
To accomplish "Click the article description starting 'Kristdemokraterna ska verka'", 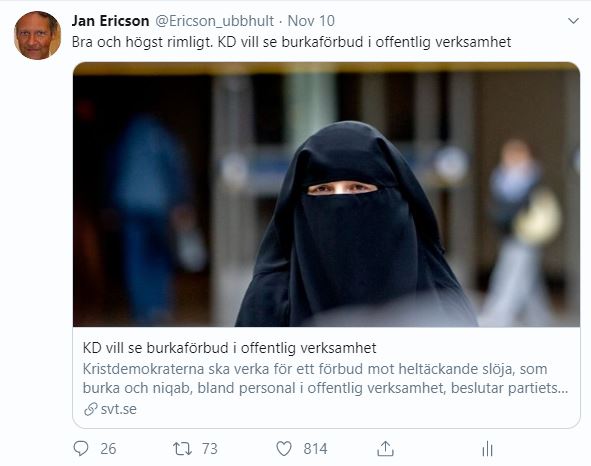I will pos(325,378).
